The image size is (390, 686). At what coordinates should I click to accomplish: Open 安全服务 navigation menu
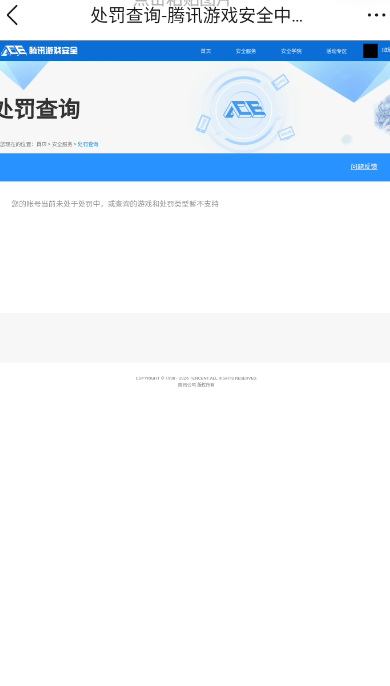(x=246, y=51)
